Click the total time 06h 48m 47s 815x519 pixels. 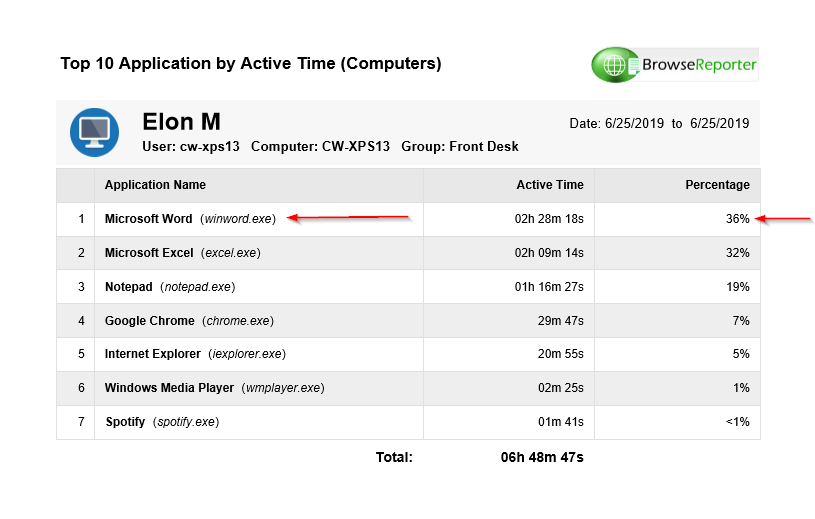[x=542, y=457]
